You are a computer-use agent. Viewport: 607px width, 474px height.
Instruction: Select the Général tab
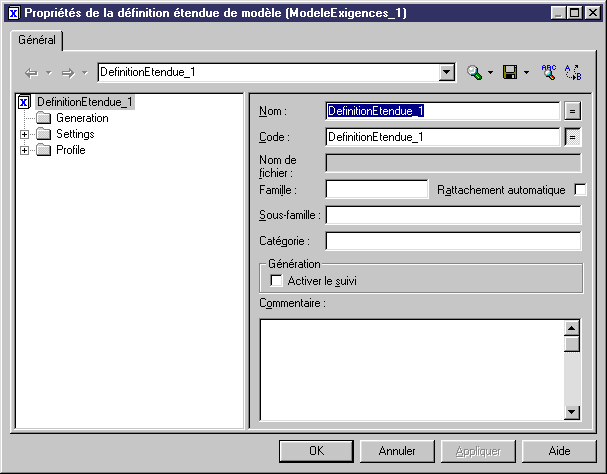37,40
